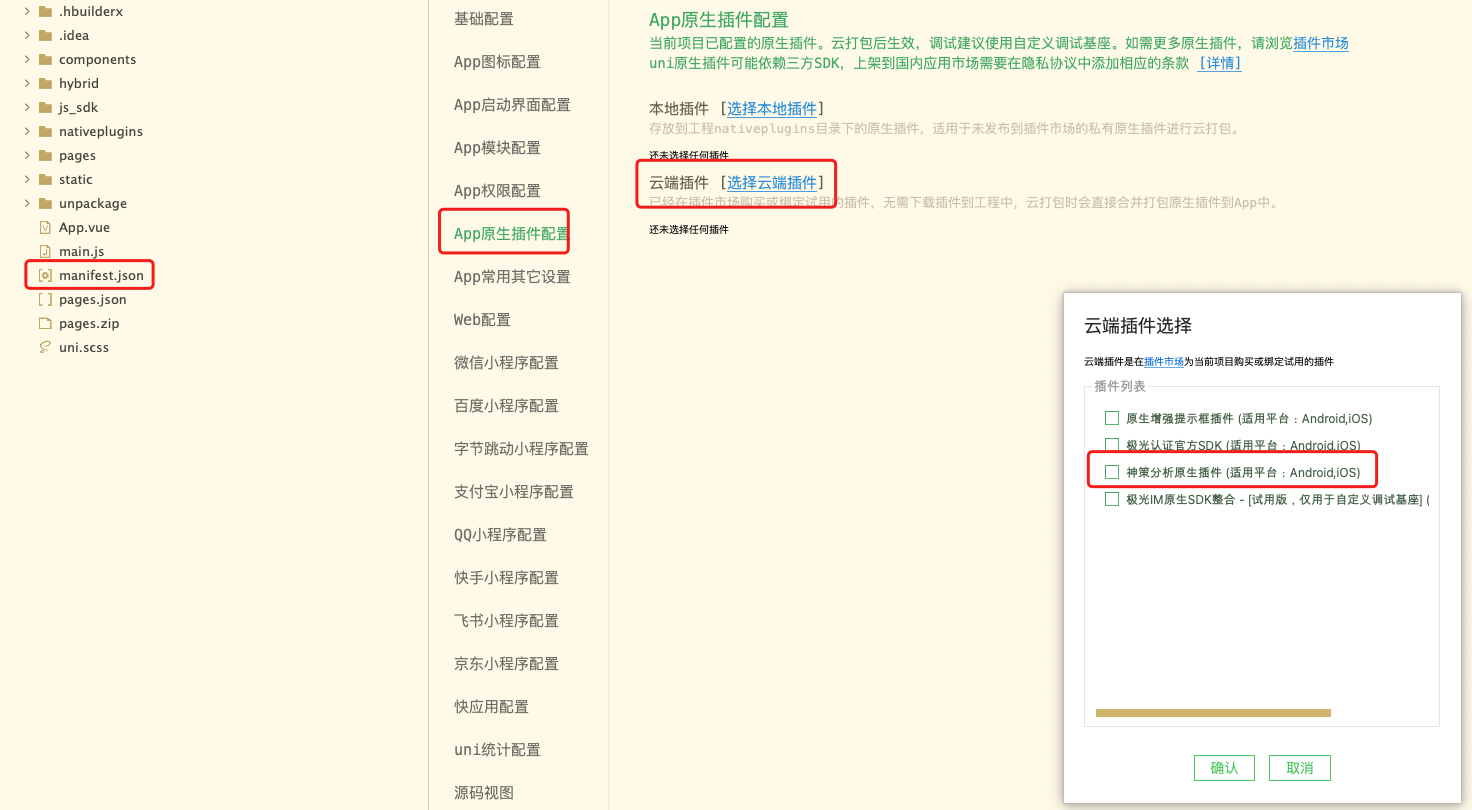Click the 选择云端插件 link

point(771,183)
